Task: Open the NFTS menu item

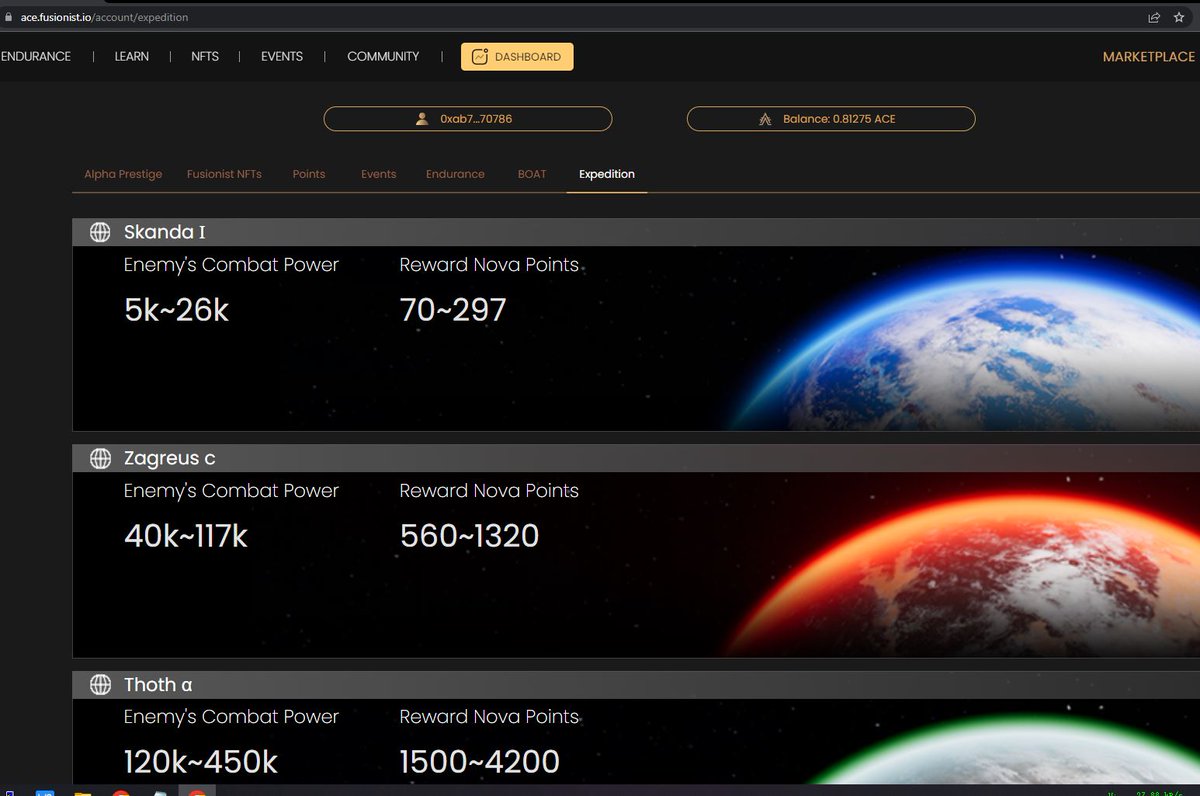Action: 205,57
